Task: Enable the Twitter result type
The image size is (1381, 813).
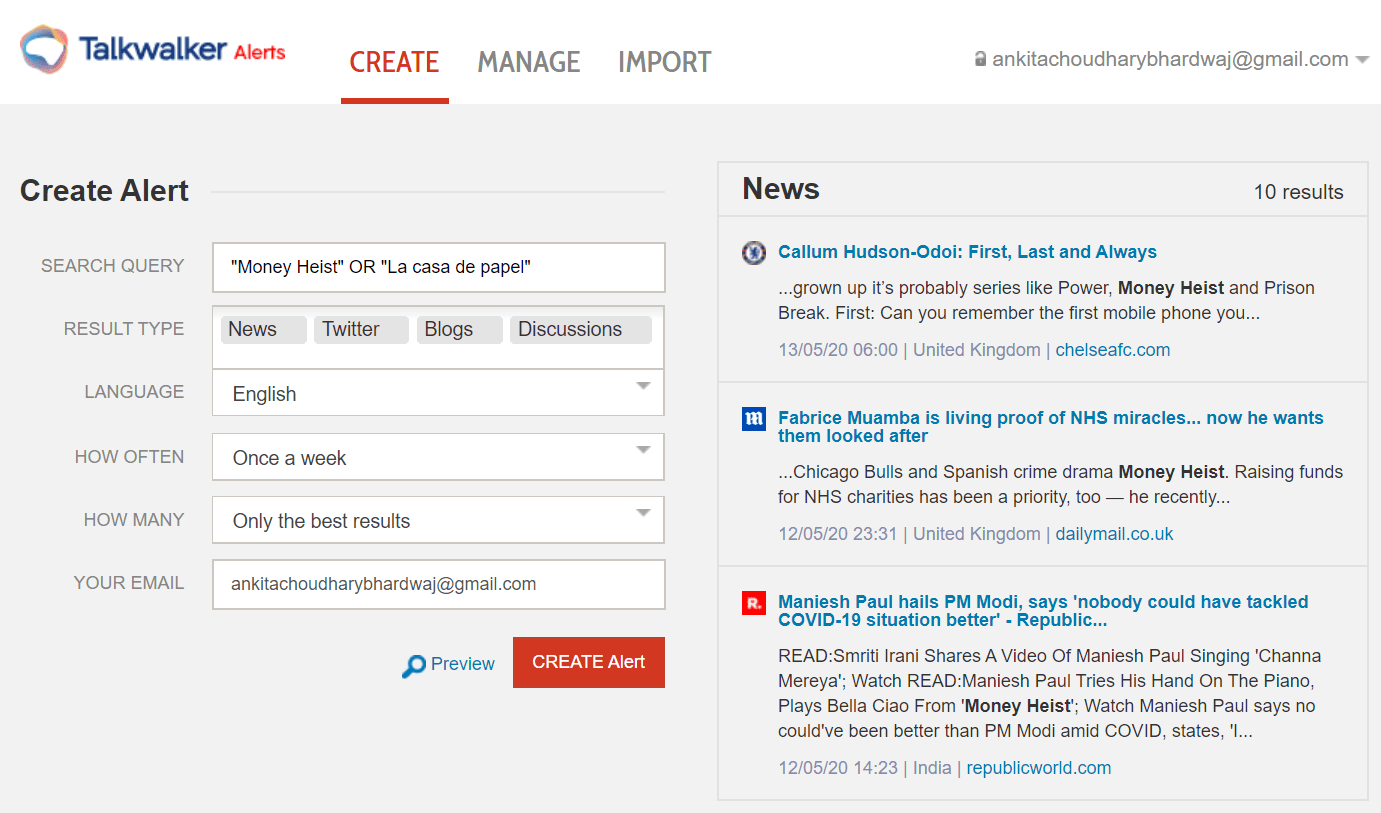Action: tap(361, 328)
